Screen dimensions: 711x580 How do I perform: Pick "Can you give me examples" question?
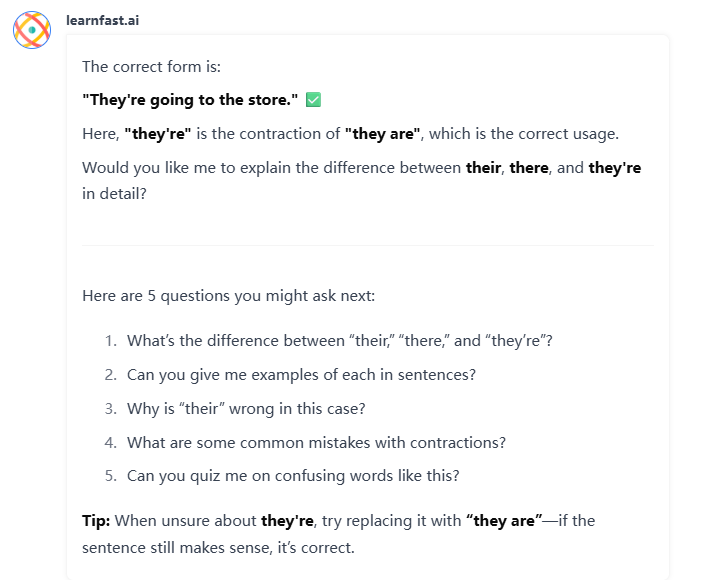[x=301, y=374]
